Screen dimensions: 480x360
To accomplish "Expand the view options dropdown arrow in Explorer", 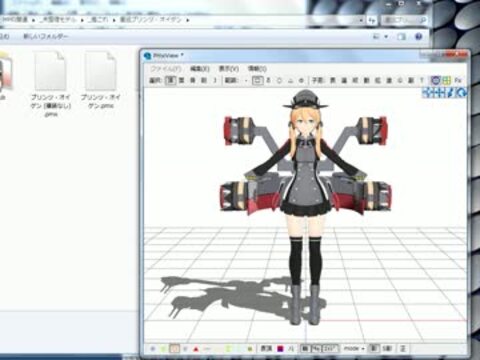I will pyautogui.click(x=386, y=36).
